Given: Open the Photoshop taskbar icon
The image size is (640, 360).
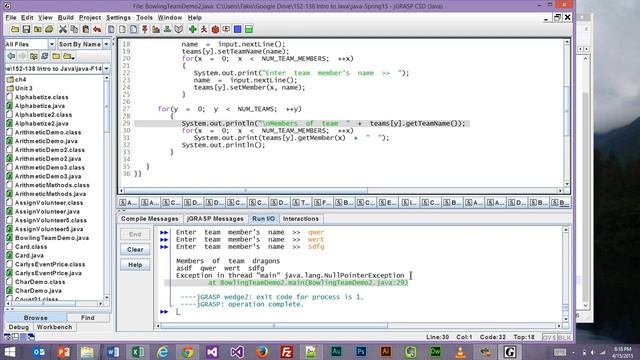Looking at the screenshot, I should (x=361, y=351).
